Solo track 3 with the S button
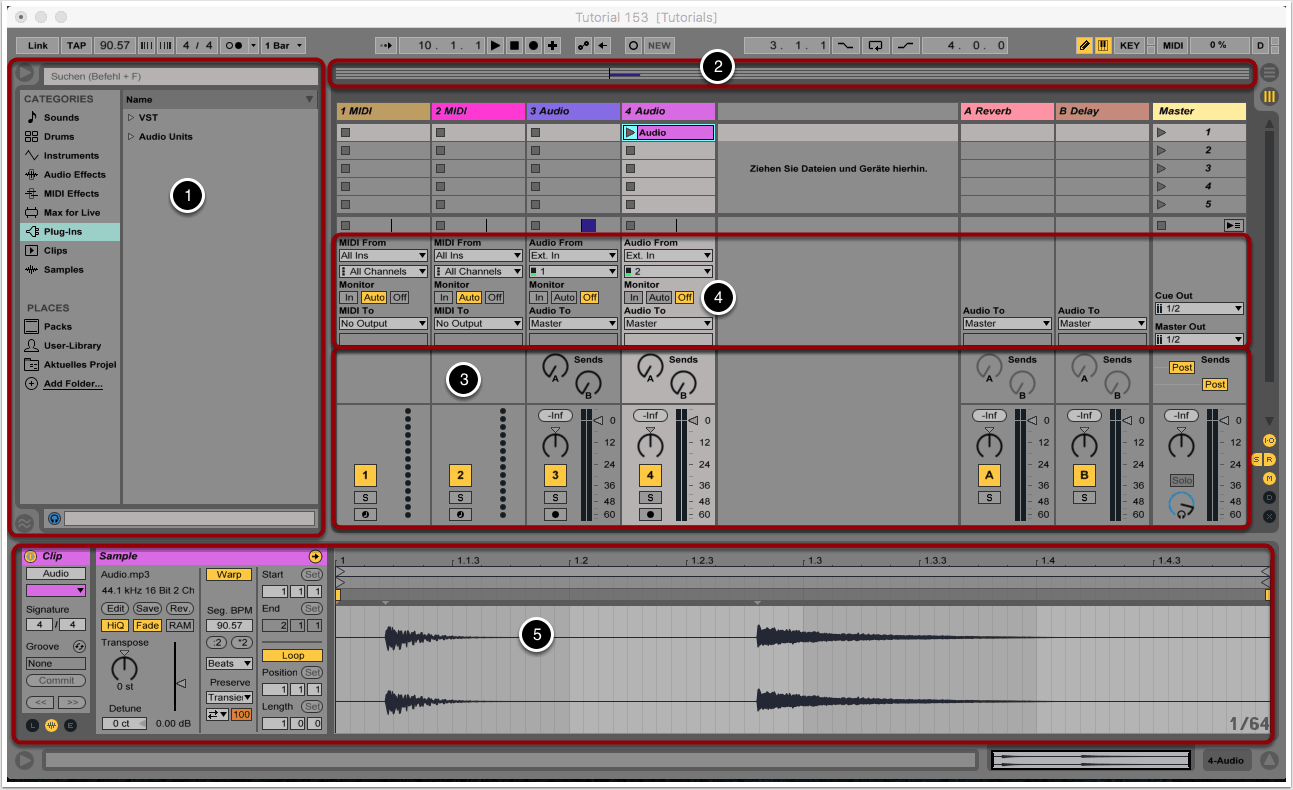1293x790 pixels. (x=555, y=497)
